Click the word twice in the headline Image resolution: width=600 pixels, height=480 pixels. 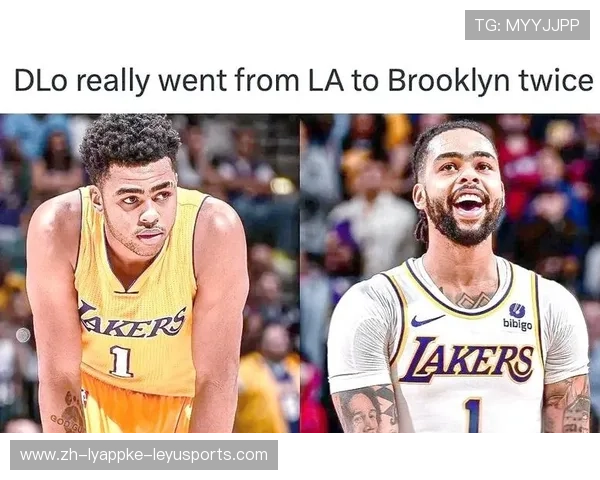tap(556, 80)
